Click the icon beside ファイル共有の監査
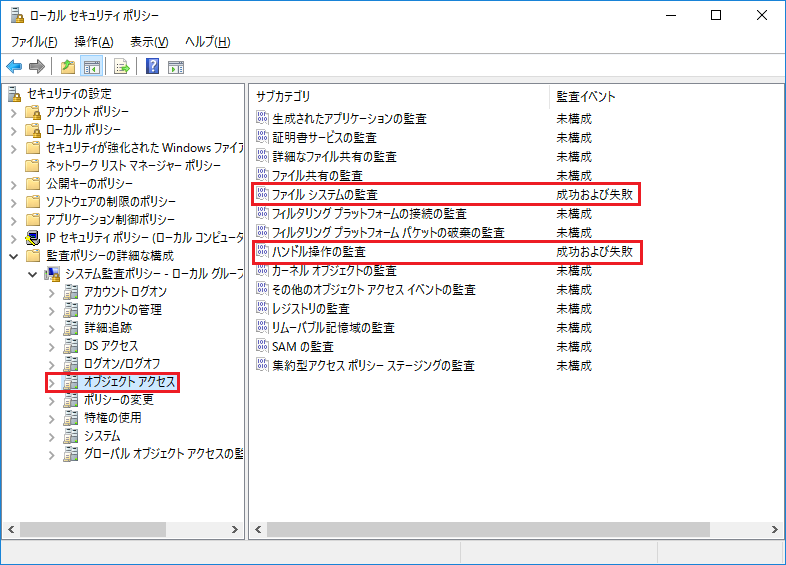Screen dimensions: 786x565 tap(262, 174)
